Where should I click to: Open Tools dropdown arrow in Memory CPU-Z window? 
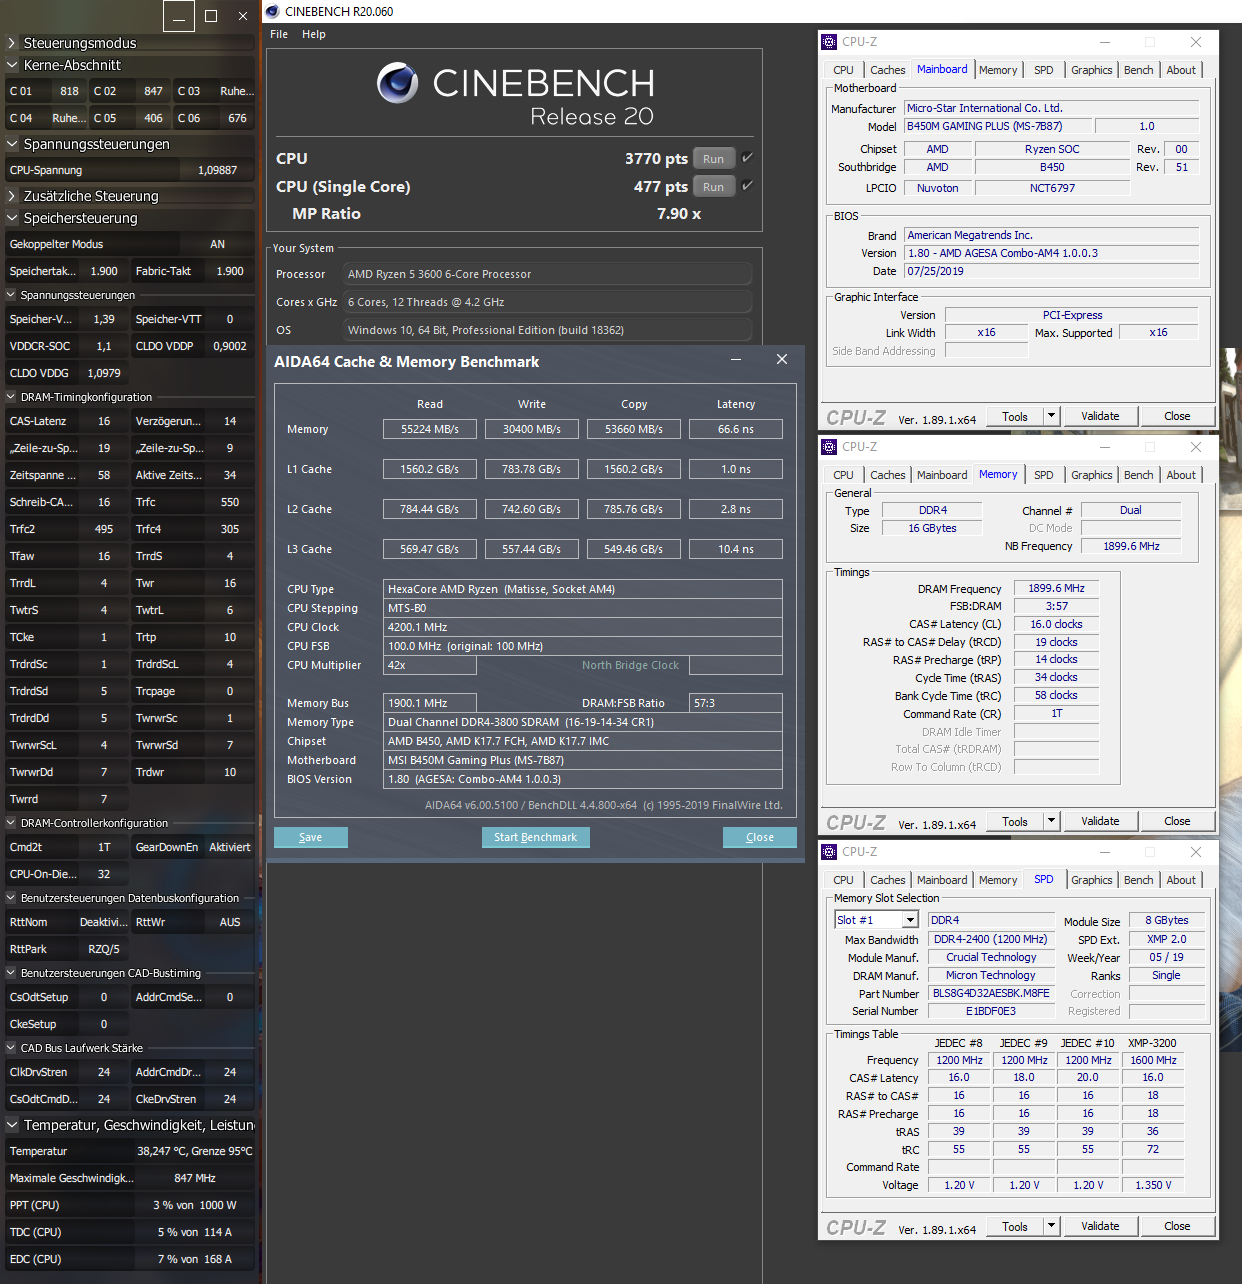(1051, 821)
